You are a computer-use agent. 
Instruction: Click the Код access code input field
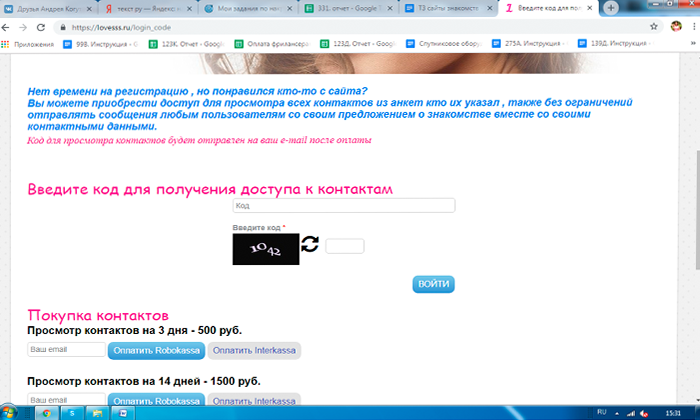tap(344, 205)
